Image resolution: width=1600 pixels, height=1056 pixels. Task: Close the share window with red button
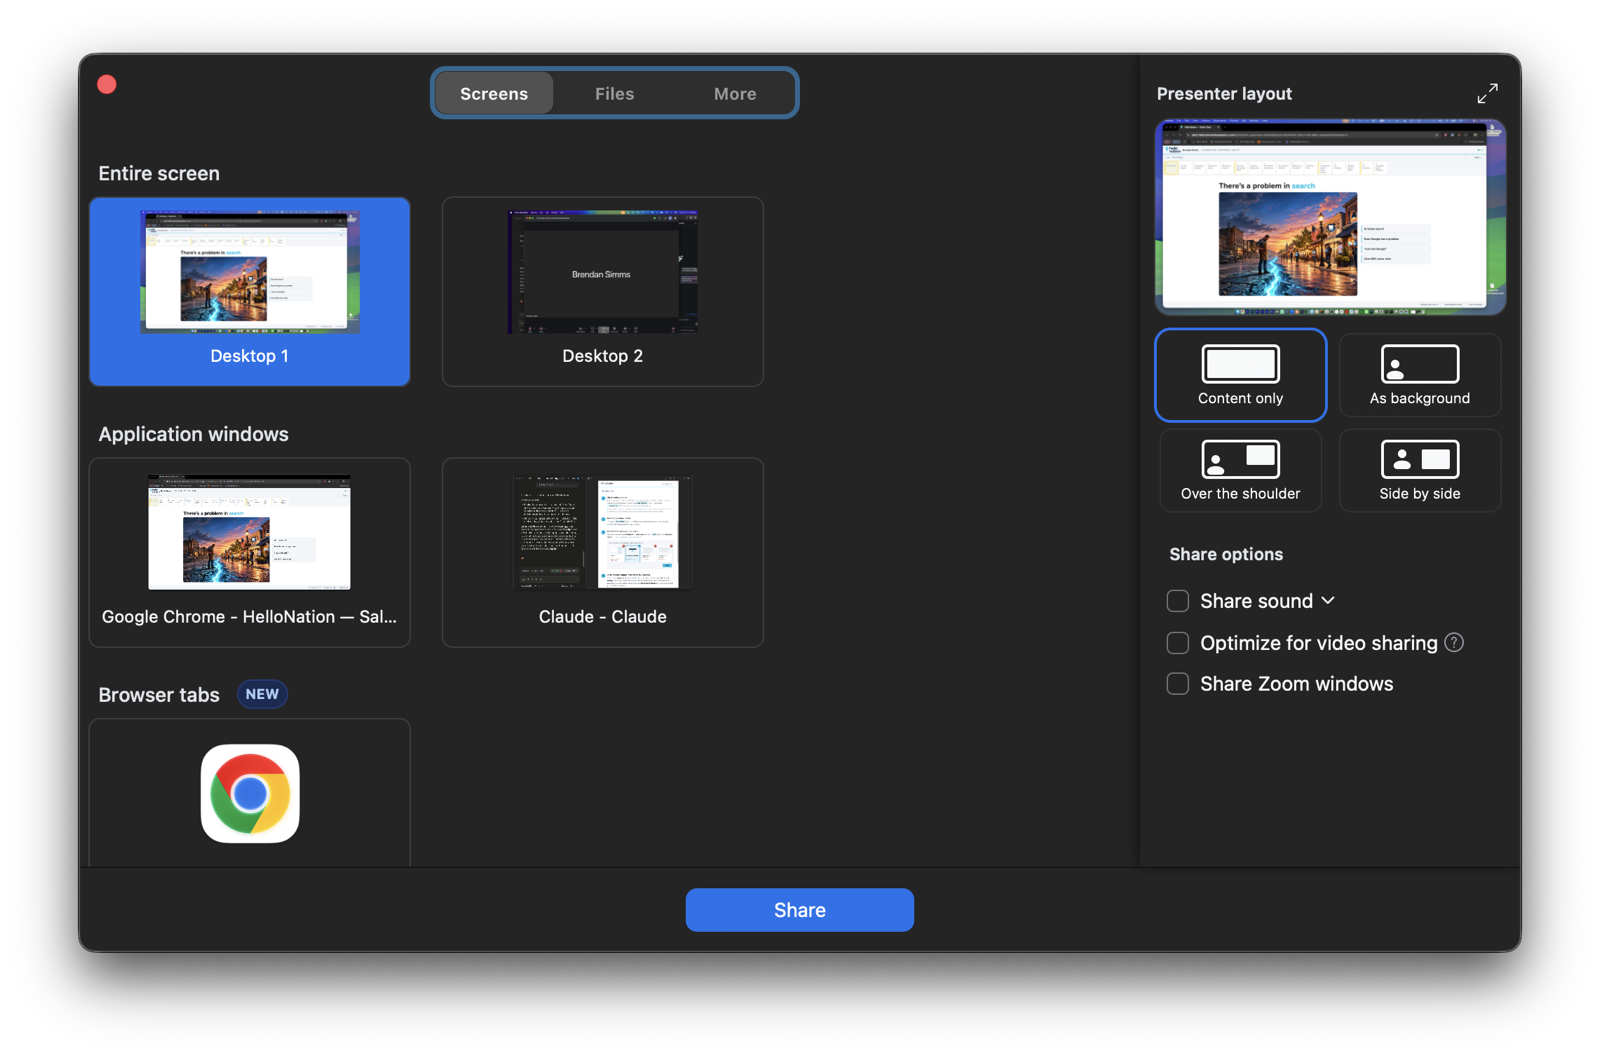[x=107, y=85]
